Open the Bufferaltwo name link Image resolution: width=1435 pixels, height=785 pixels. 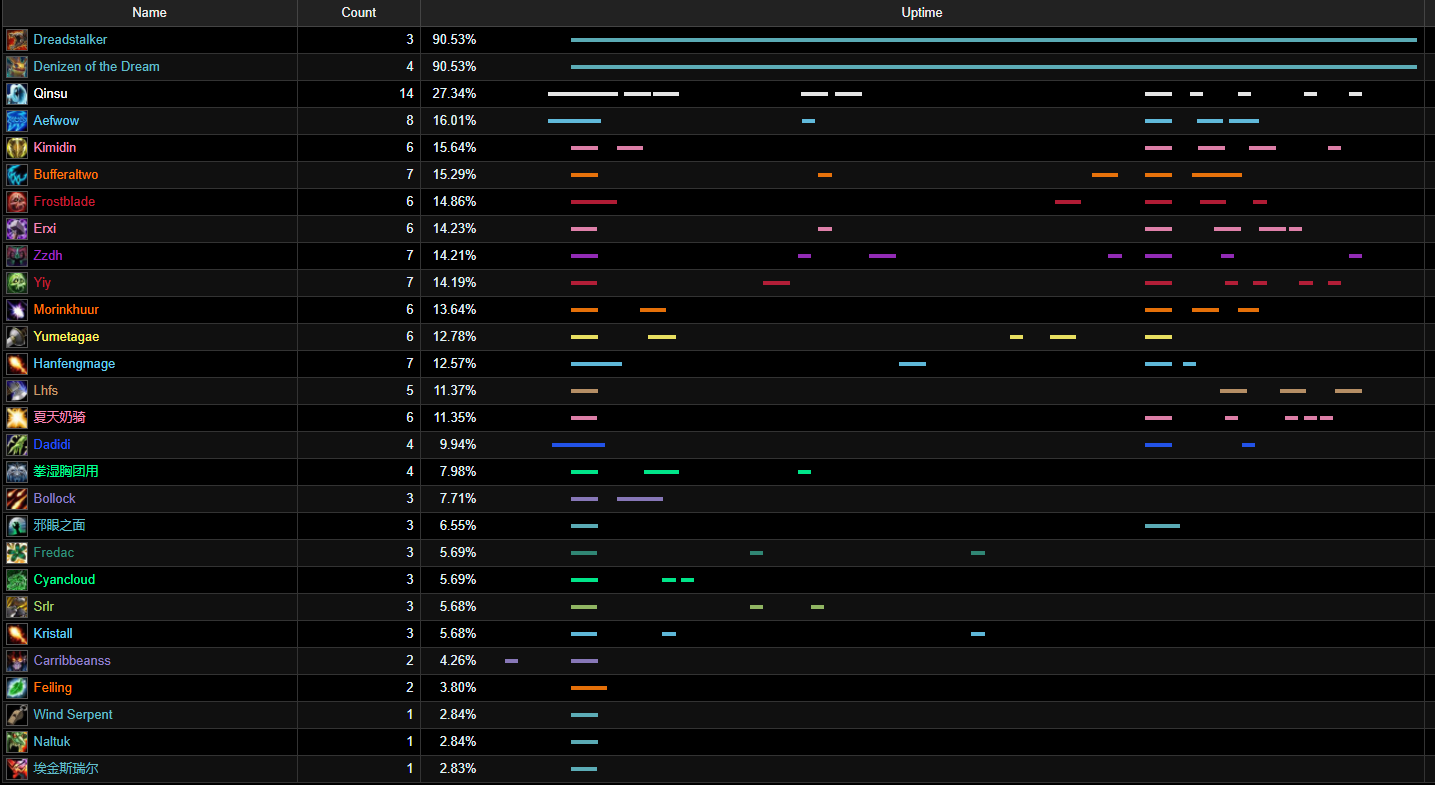pyautogui.click(x=66, y=175)
